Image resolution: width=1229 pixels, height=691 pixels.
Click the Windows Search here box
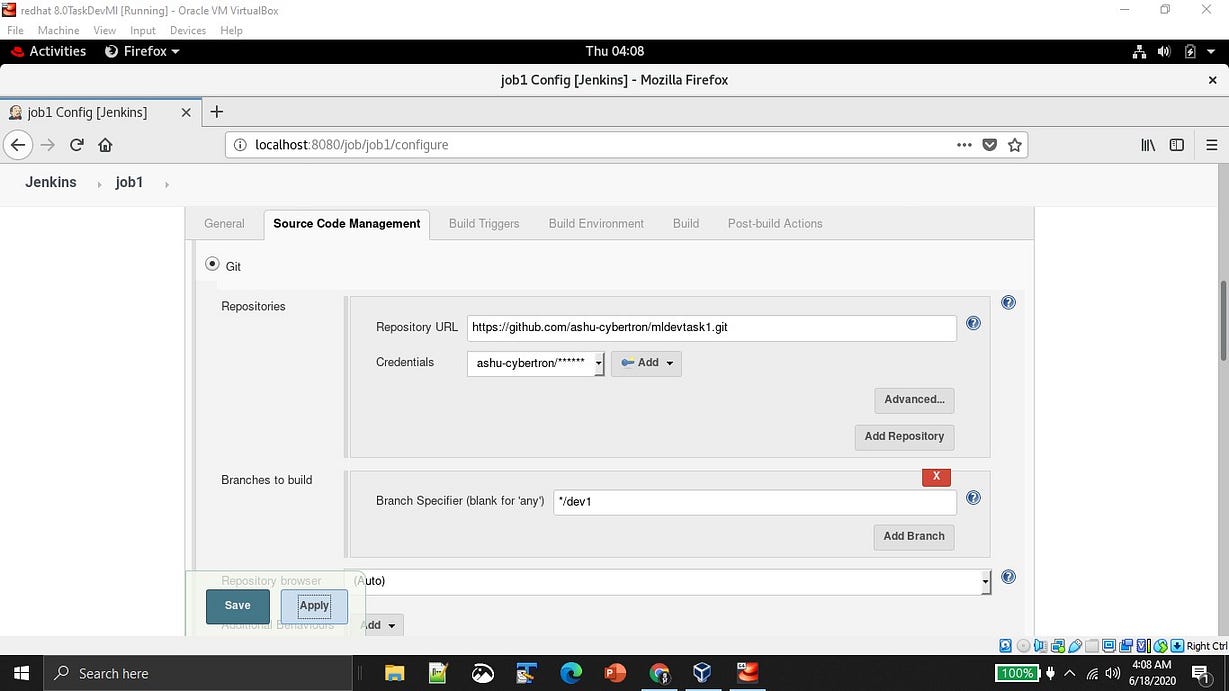pos(197,673)
